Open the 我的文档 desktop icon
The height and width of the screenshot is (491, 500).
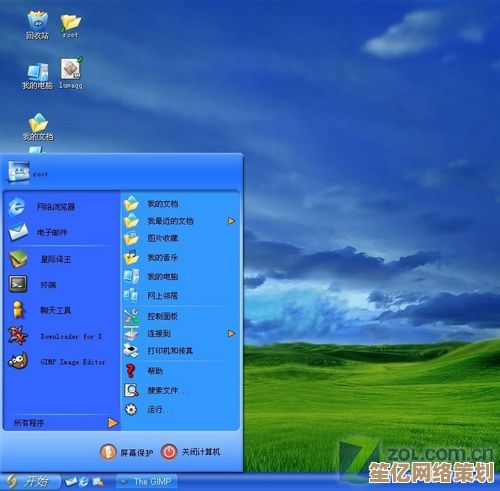(38, 127)
